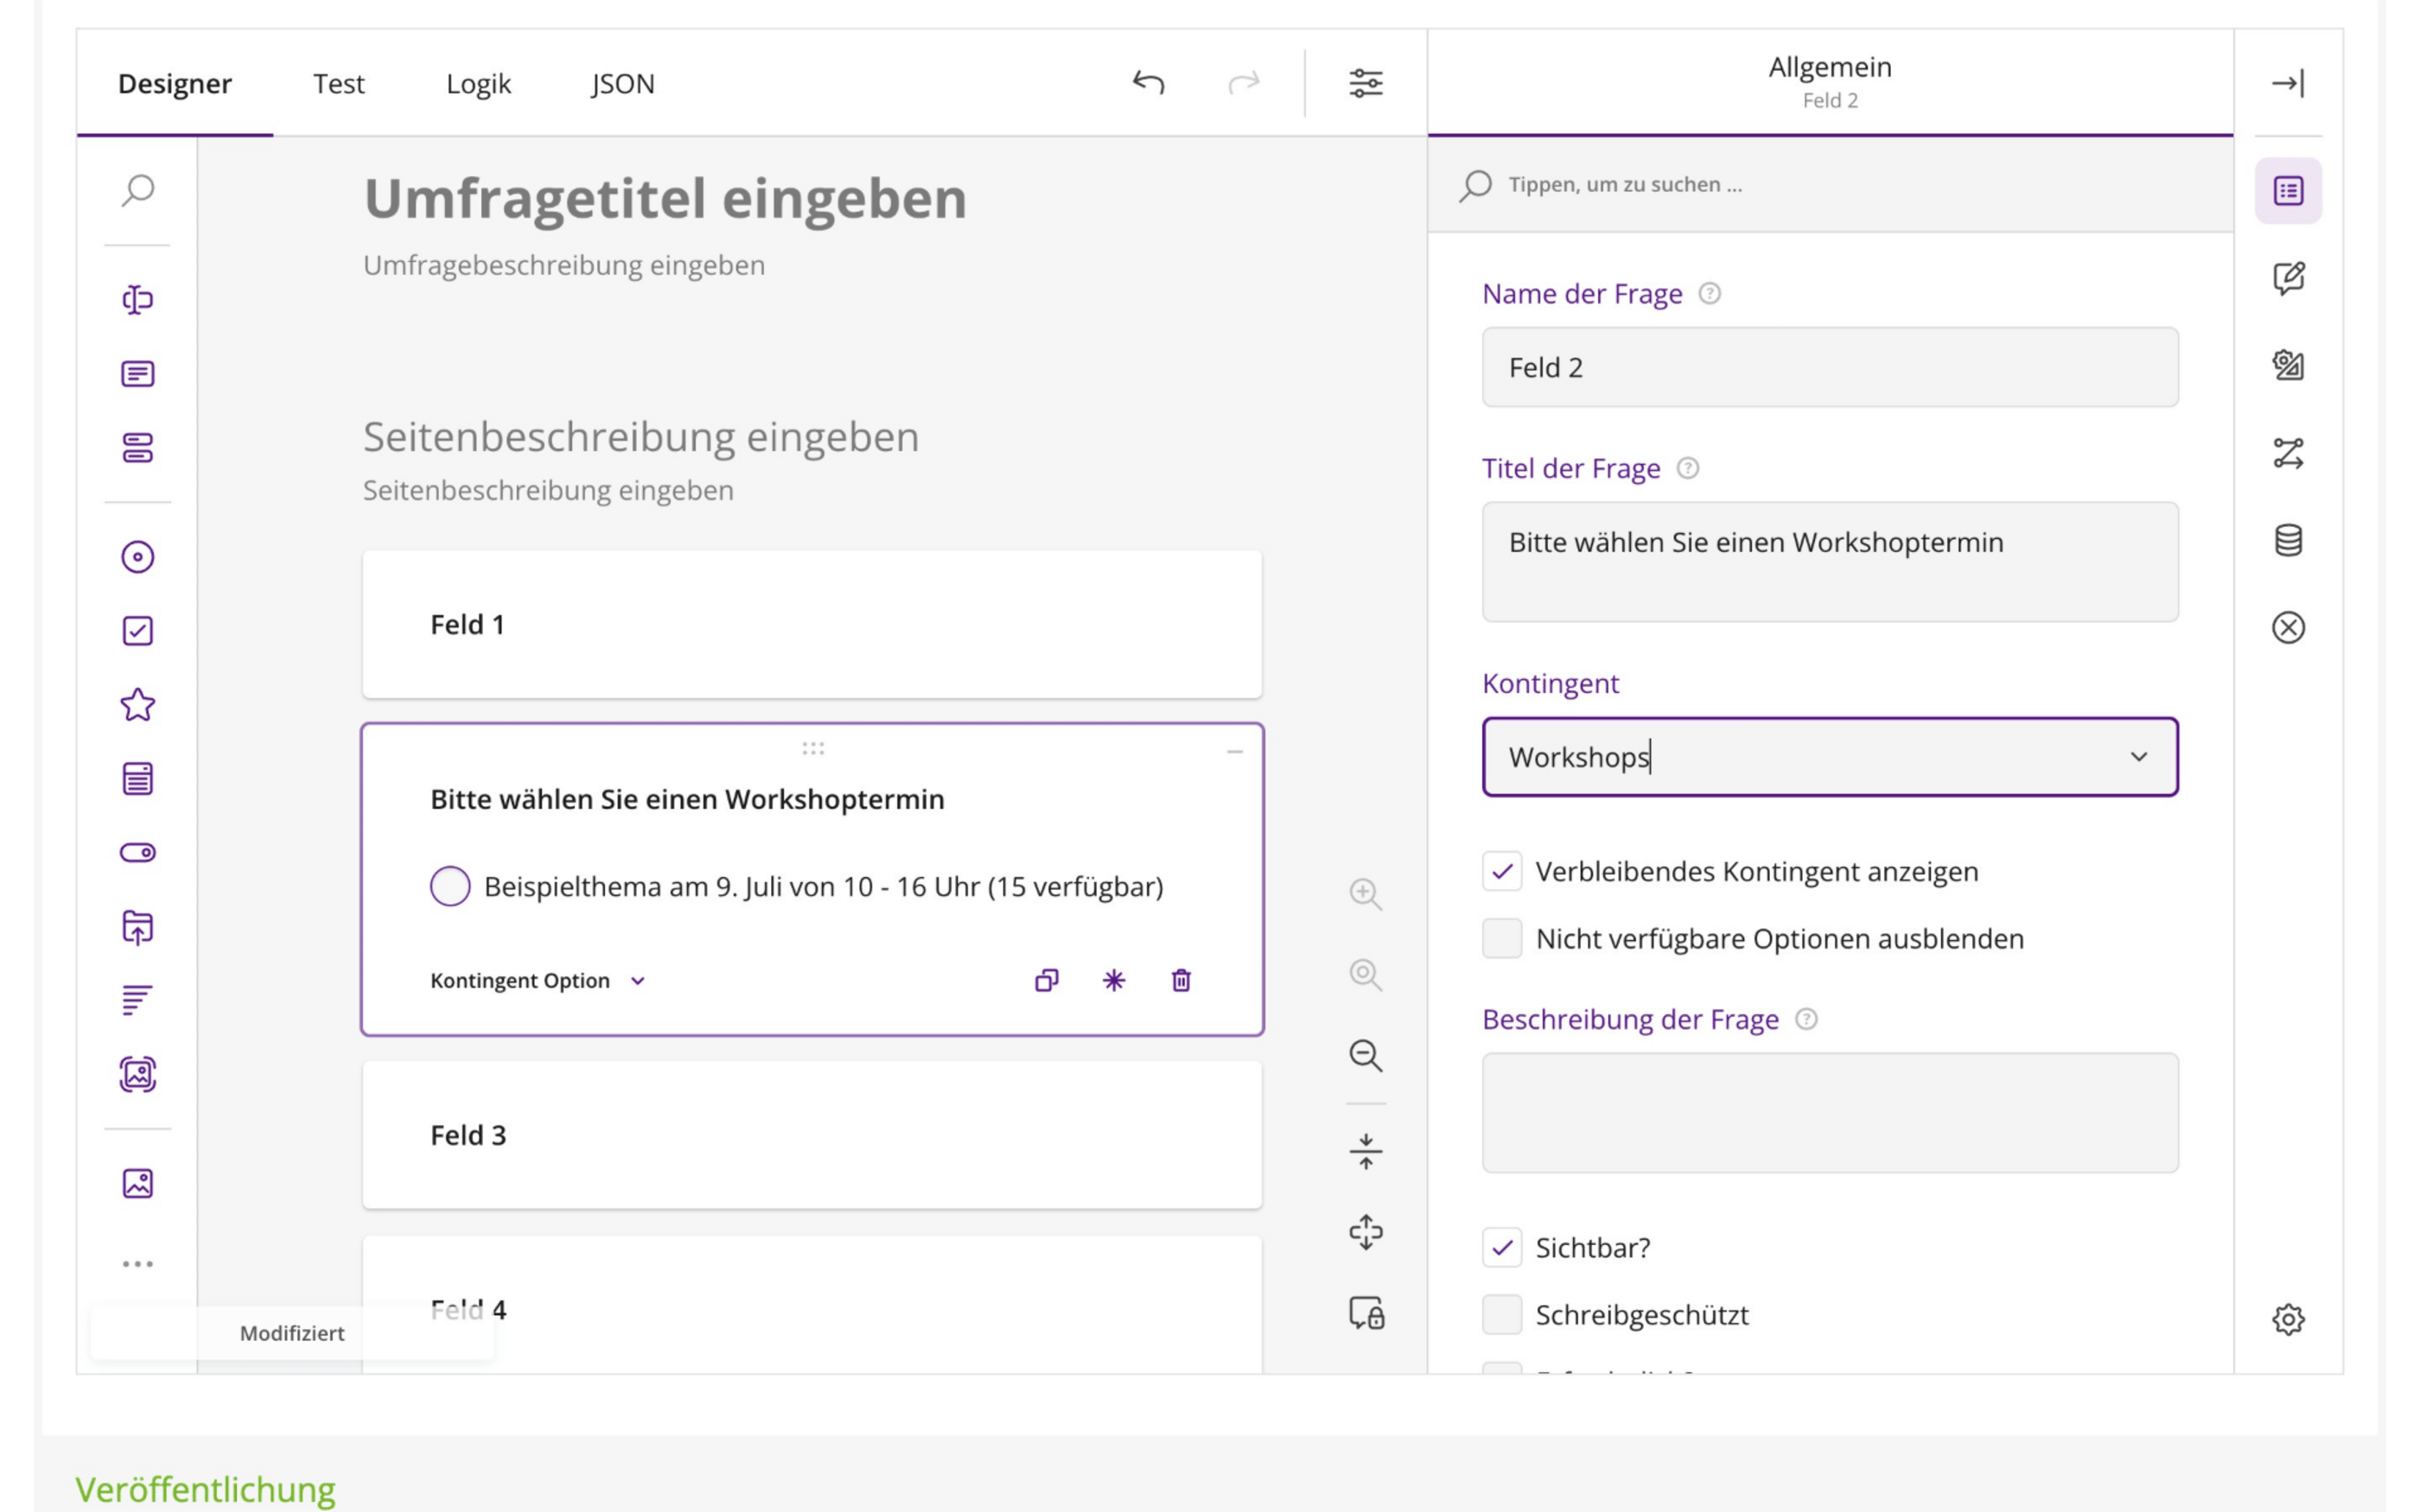Open the database data panel icon
Image resolution: width=2420 pixels, height=1512 pixels.
[2288, 540]
